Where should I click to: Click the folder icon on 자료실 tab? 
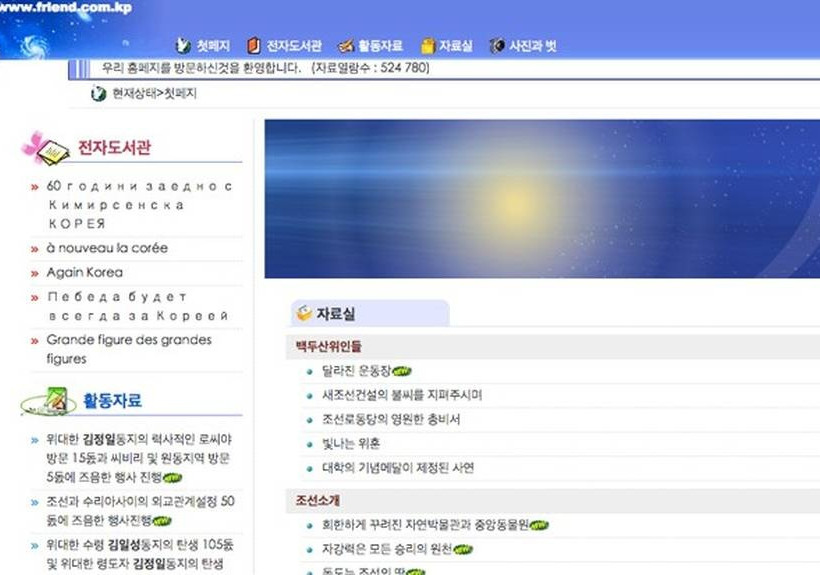[x=304, y=314]
